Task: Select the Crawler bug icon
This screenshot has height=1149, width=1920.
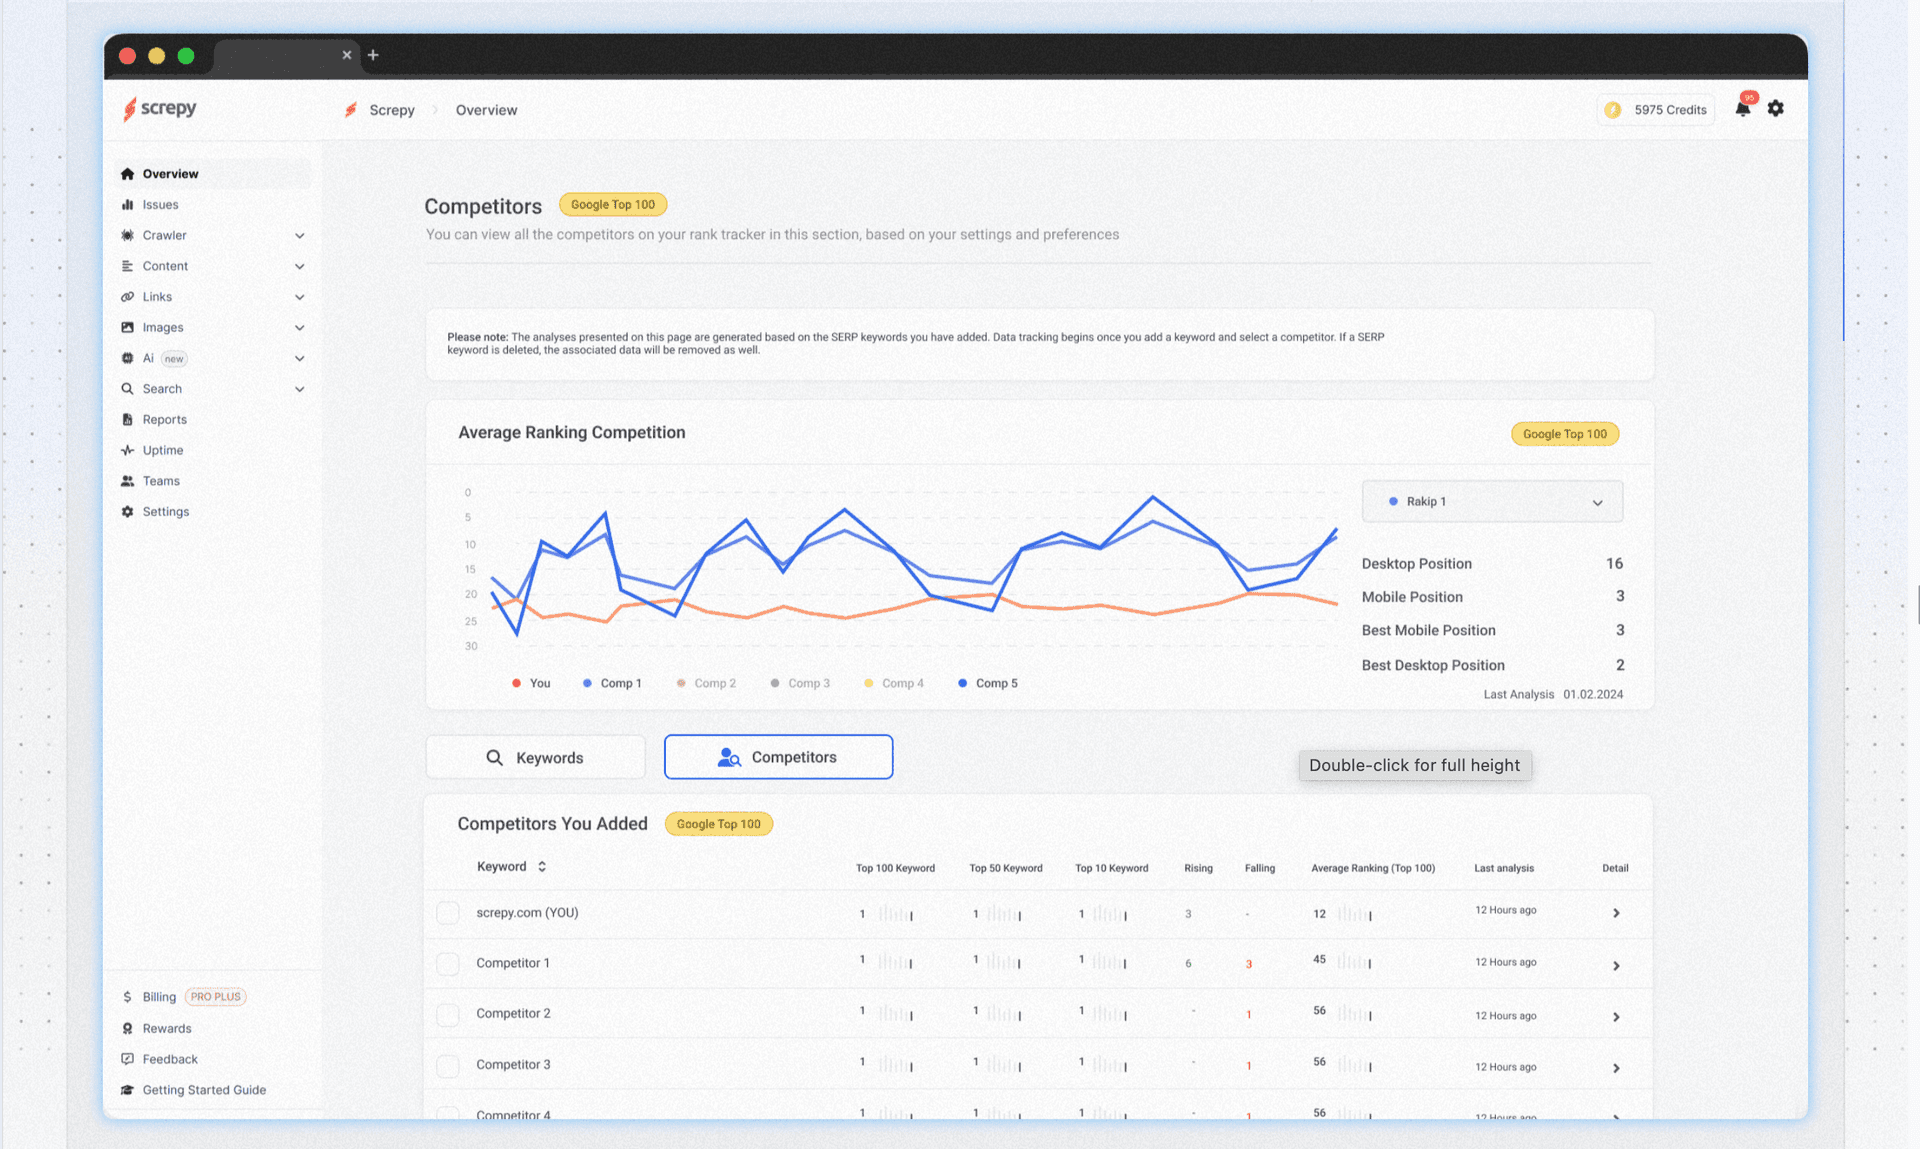Action: pos(127,235)
